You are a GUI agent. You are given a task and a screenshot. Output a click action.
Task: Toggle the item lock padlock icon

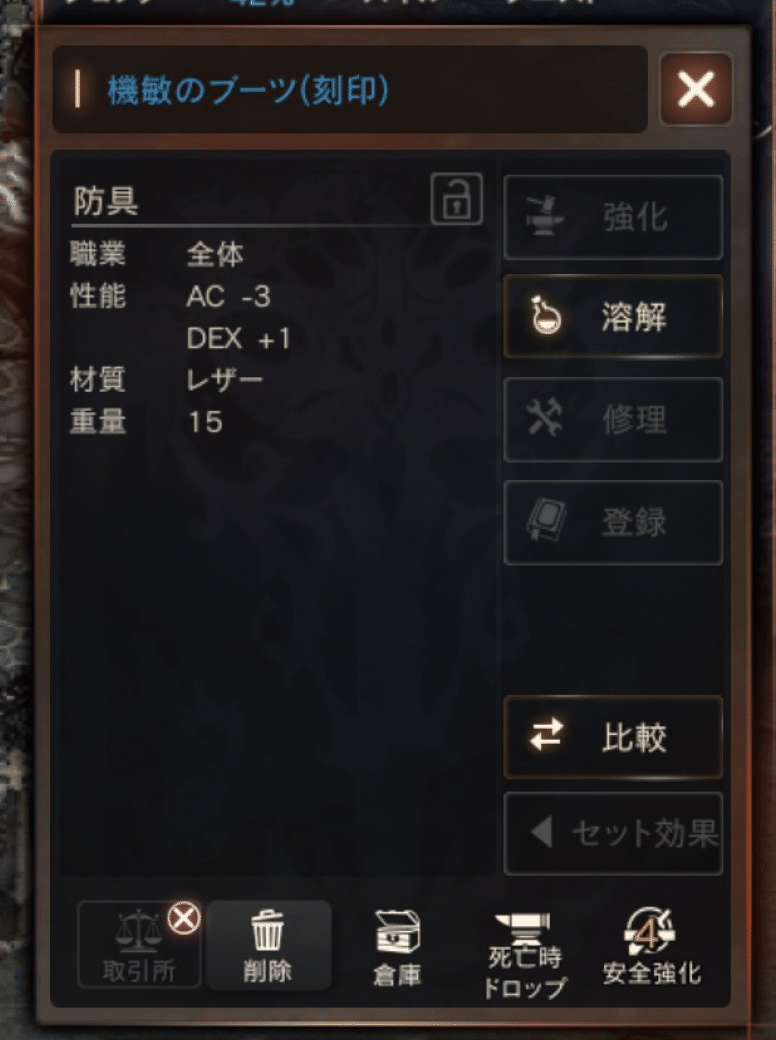click(457, 199)
